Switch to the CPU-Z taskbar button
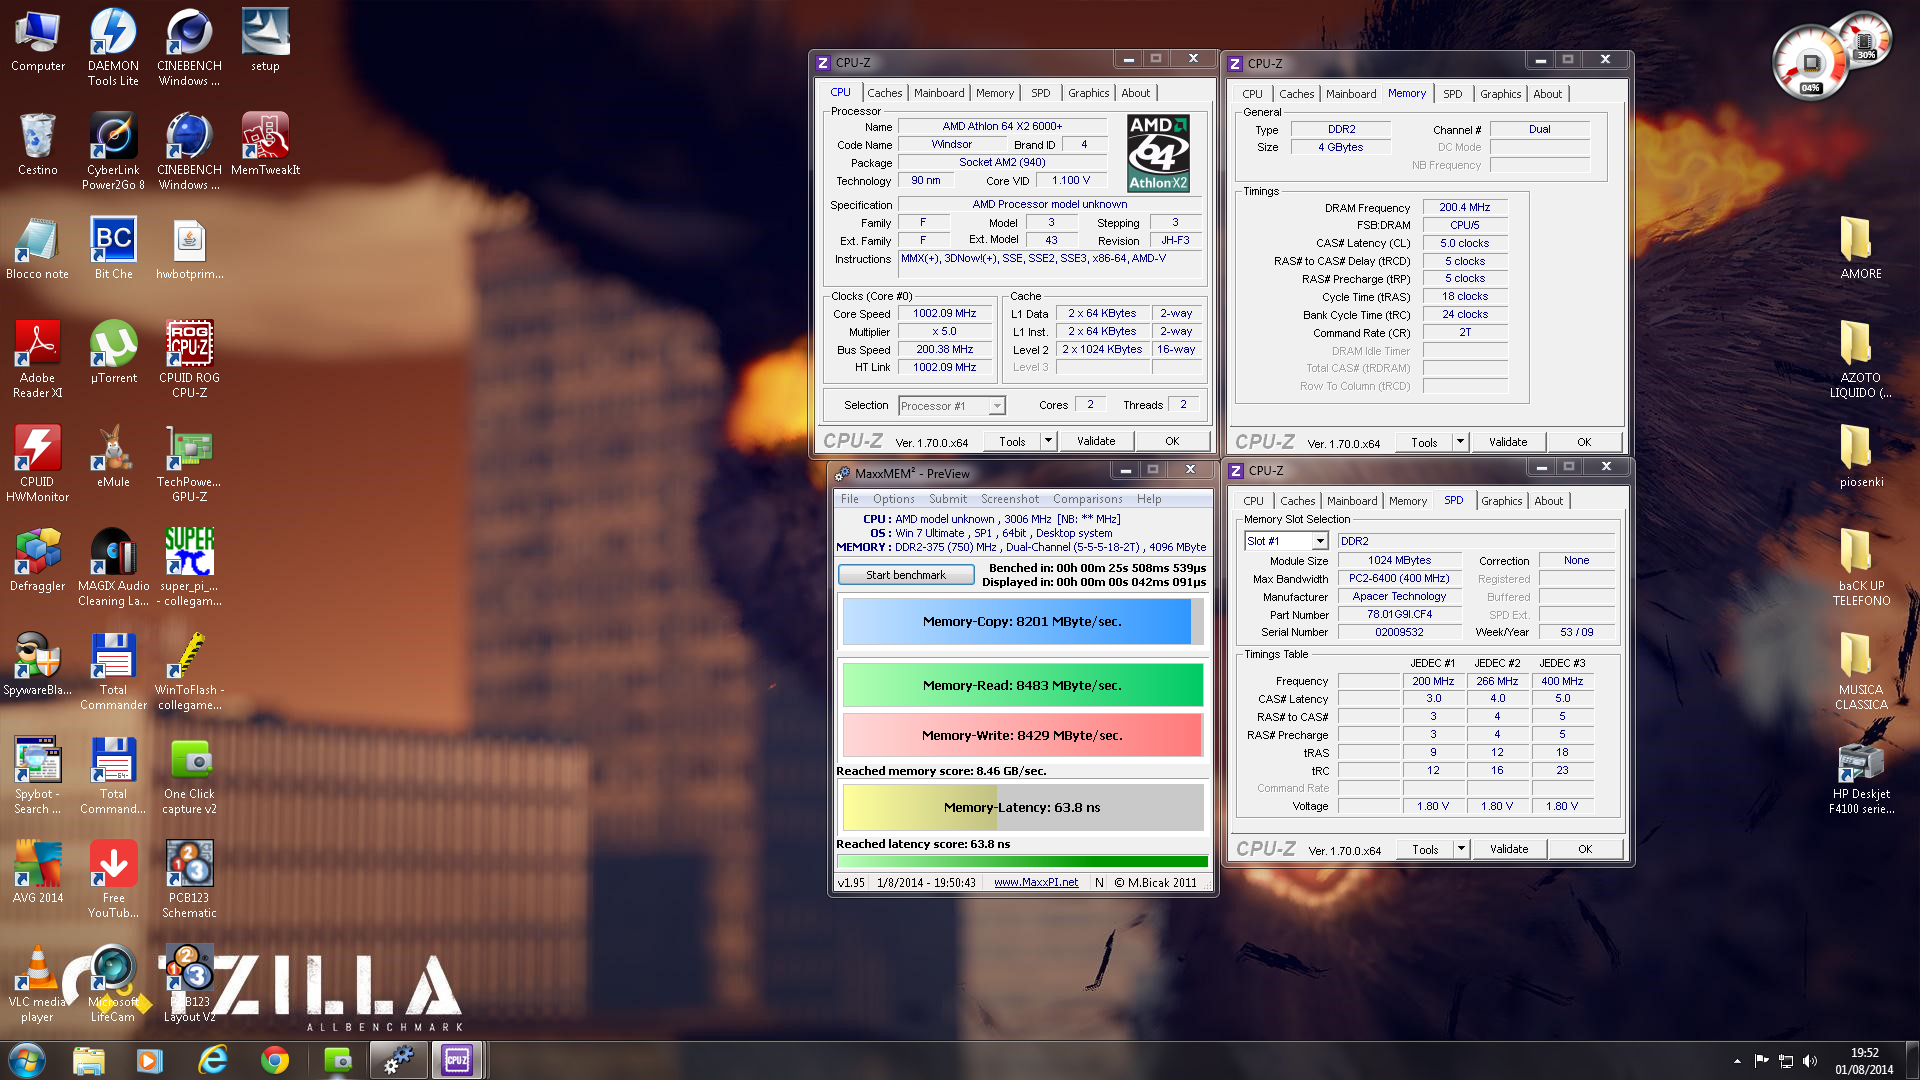1920x1080 pixels. 457,1060
